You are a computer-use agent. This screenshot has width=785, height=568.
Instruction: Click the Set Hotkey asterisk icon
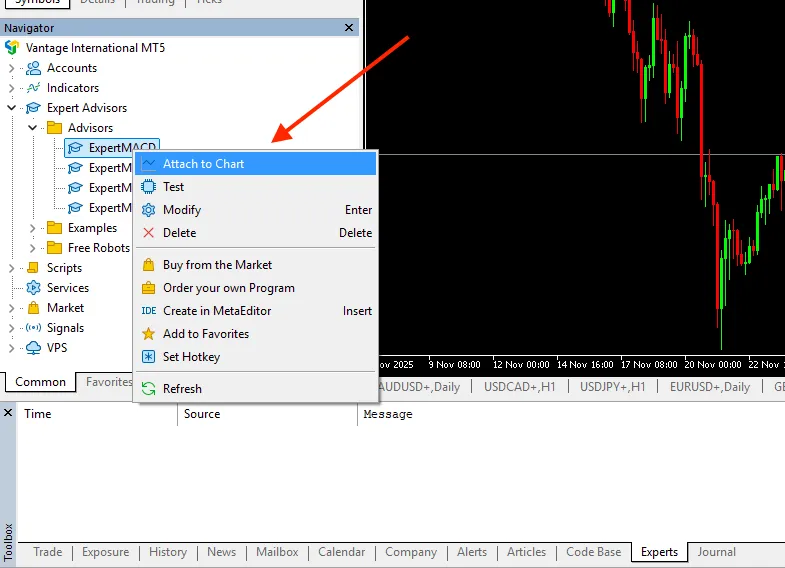point(149,357)
